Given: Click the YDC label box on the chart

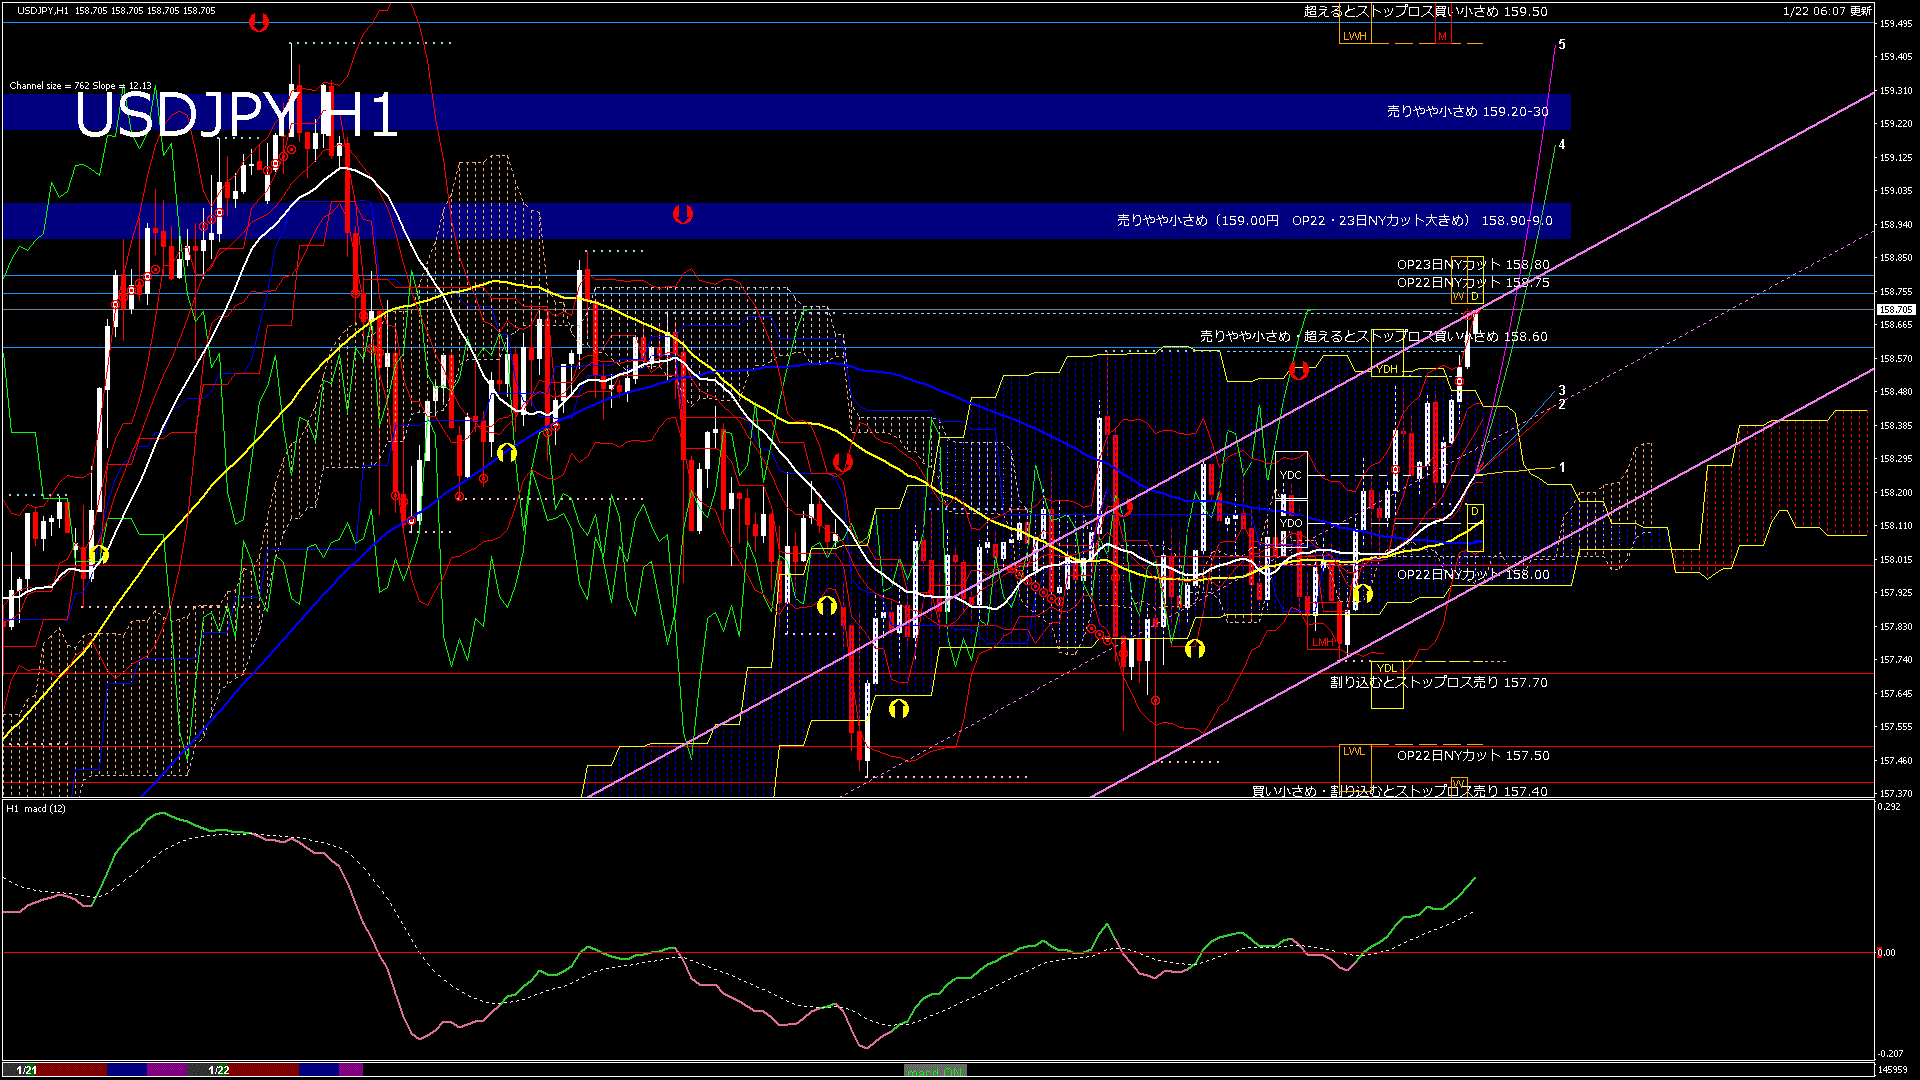Looking at the screenshot, I should pyautogui.click(x=1291, y=474).
